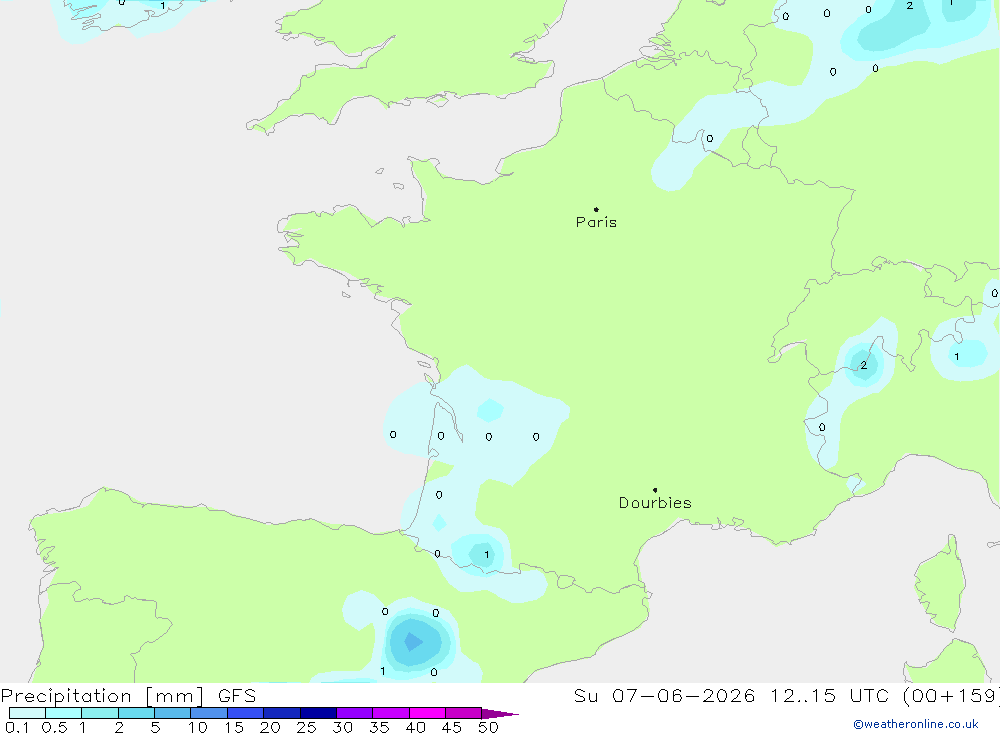The image size is (1000, 733).
Task: Click the Paris city label
Action: (596, 222)
